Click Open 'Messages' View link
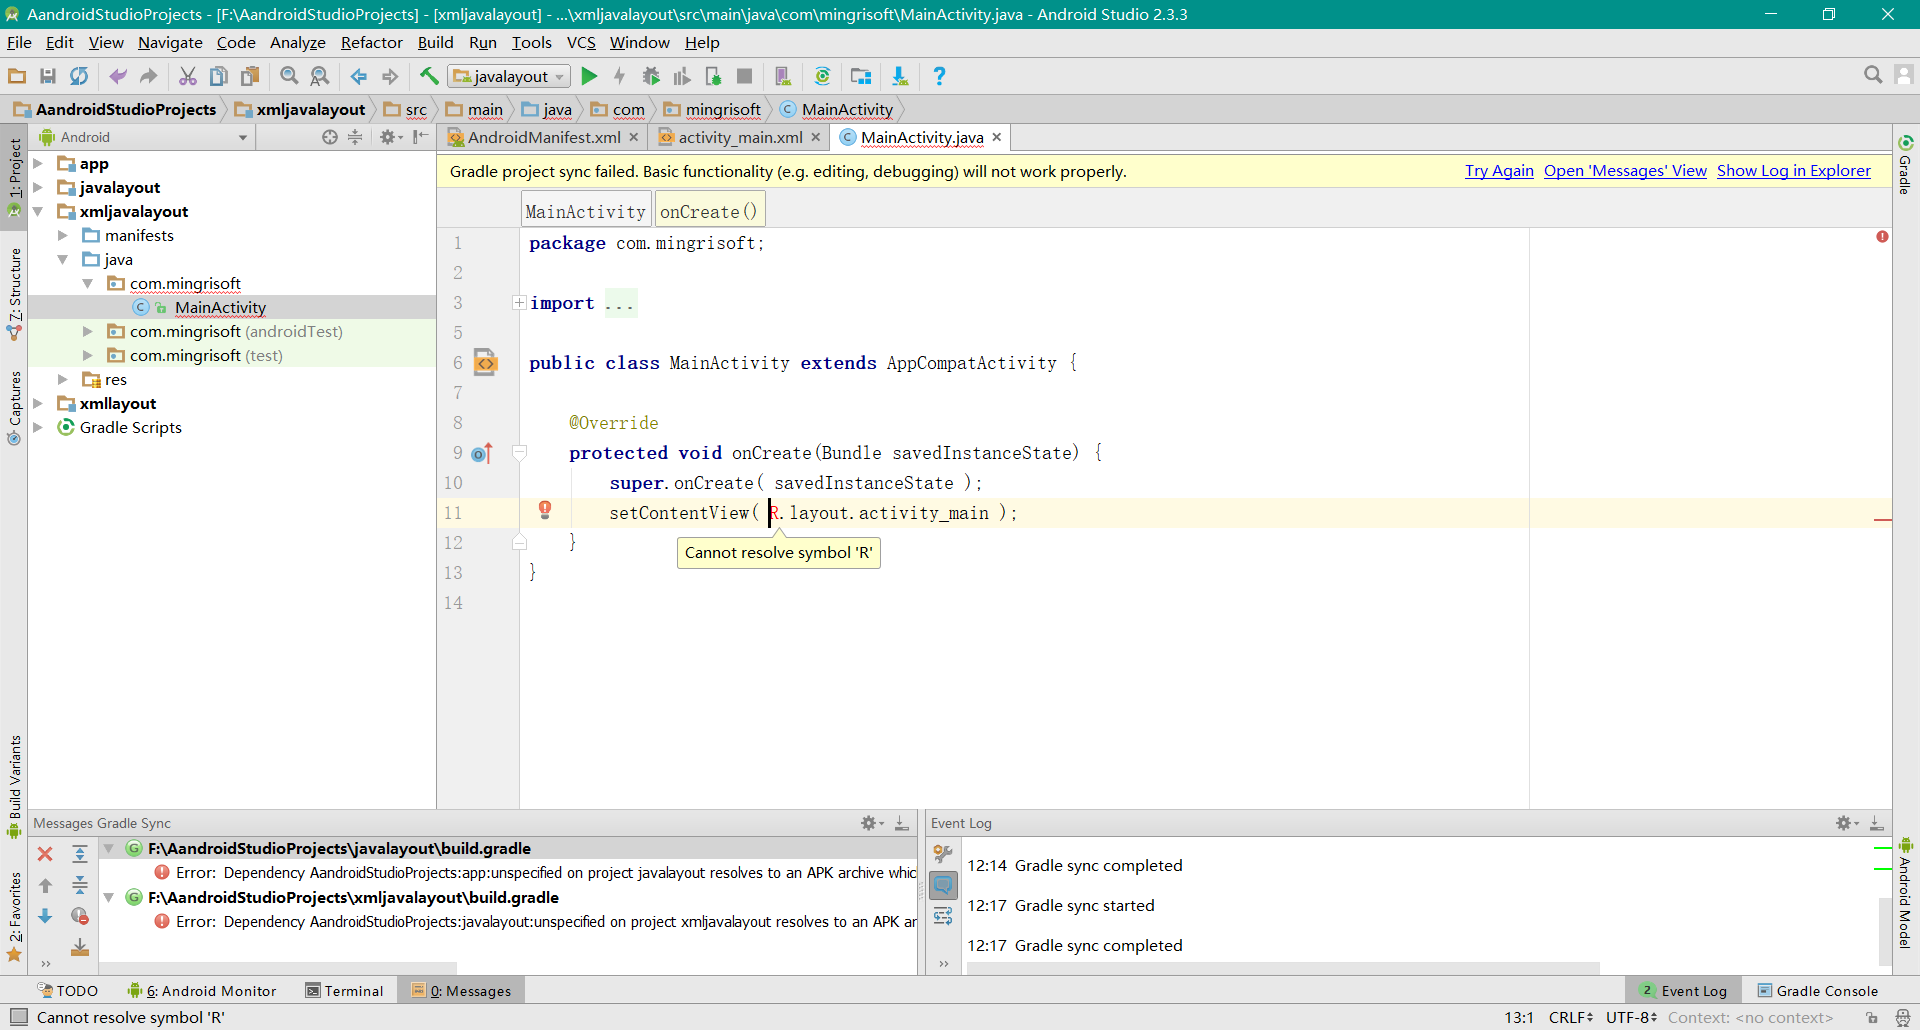This screenshot has height=1030, width=1920. [1625, 171]
